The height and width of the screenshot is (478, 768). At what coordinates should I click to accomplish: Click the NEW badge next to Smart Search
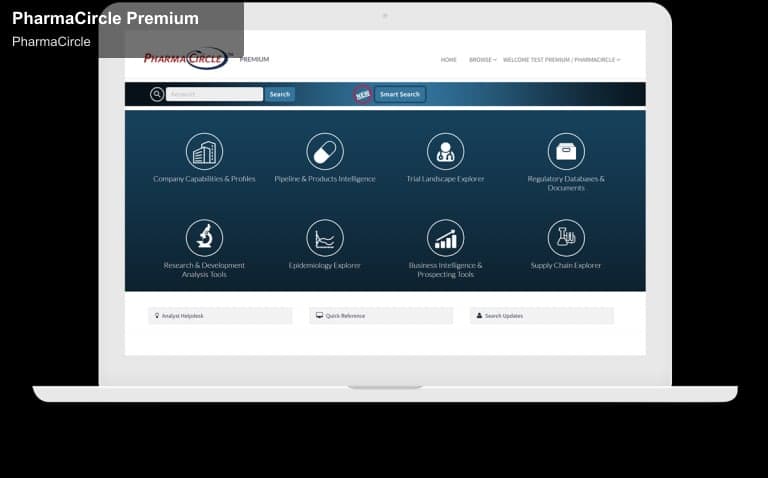[362, 94]
